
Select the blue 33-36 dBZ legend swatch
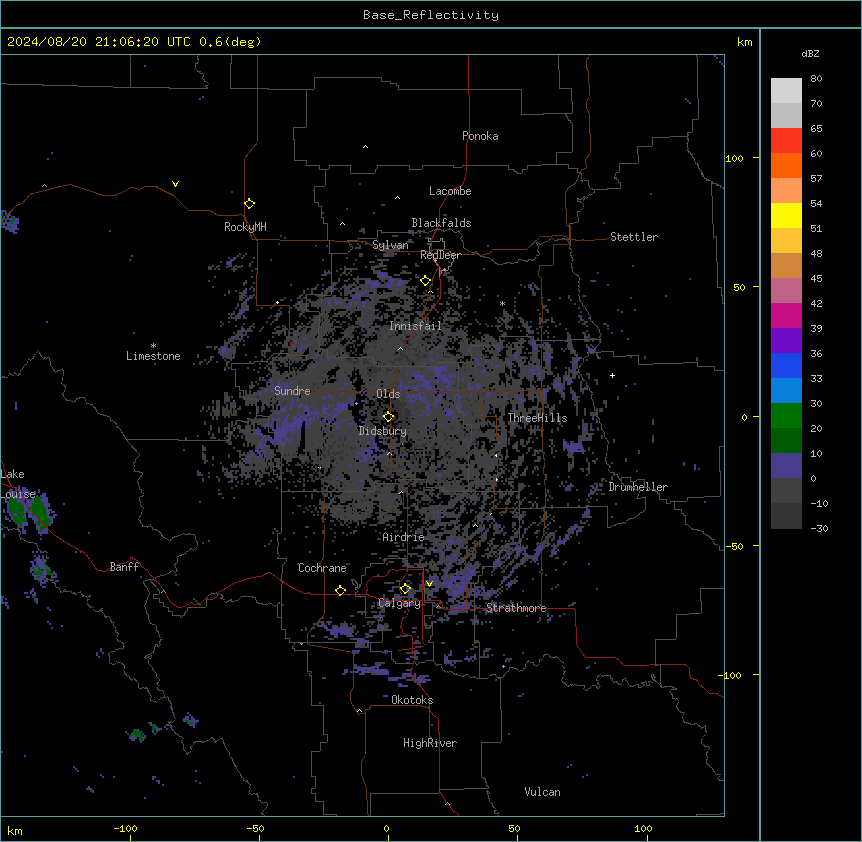click(x=786, y=365)
